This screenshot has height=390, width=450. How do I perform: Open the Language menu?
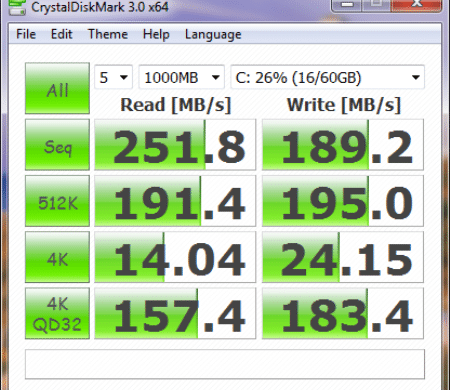(213, 34)
